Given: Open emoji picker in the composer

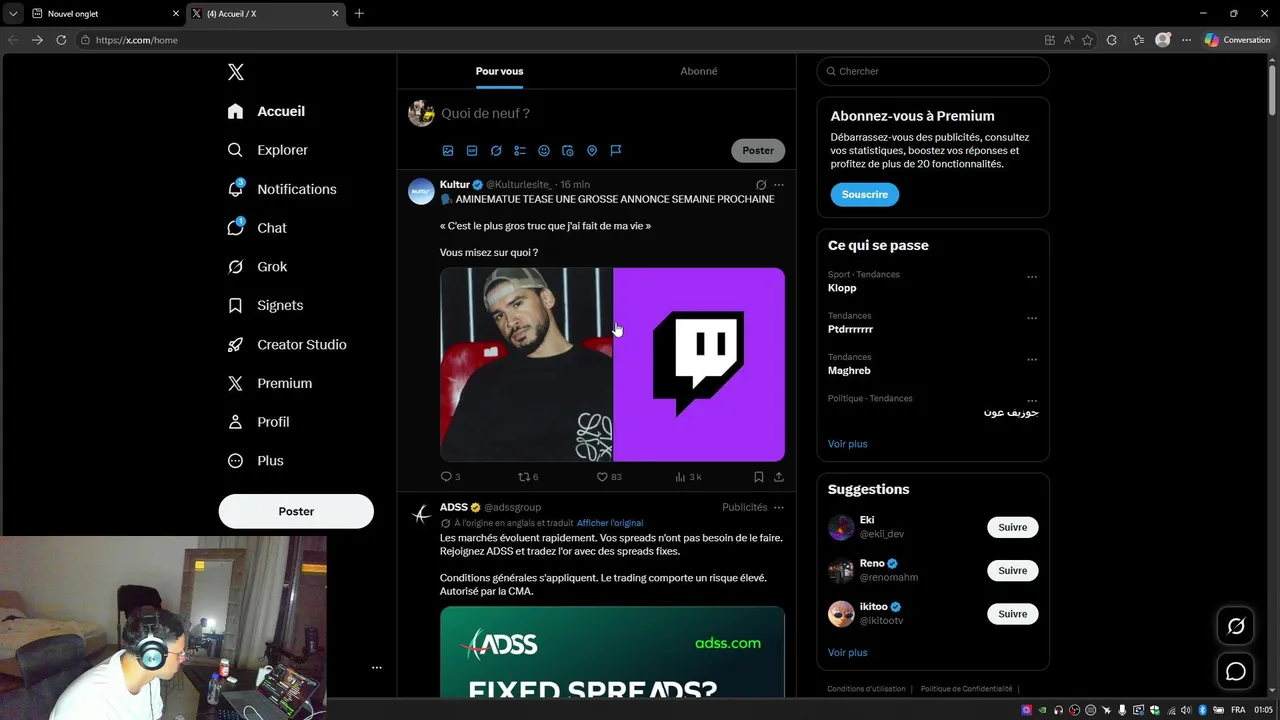Looking at the screenshot, I should pos(544,151).
